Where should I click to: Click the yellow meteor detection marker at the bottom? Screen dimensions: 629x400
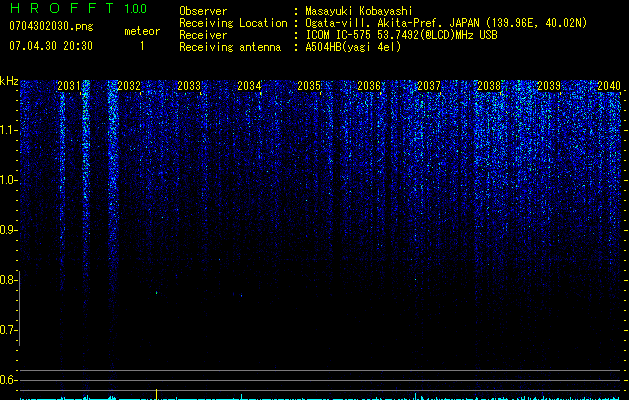click(x=156, y=394)
